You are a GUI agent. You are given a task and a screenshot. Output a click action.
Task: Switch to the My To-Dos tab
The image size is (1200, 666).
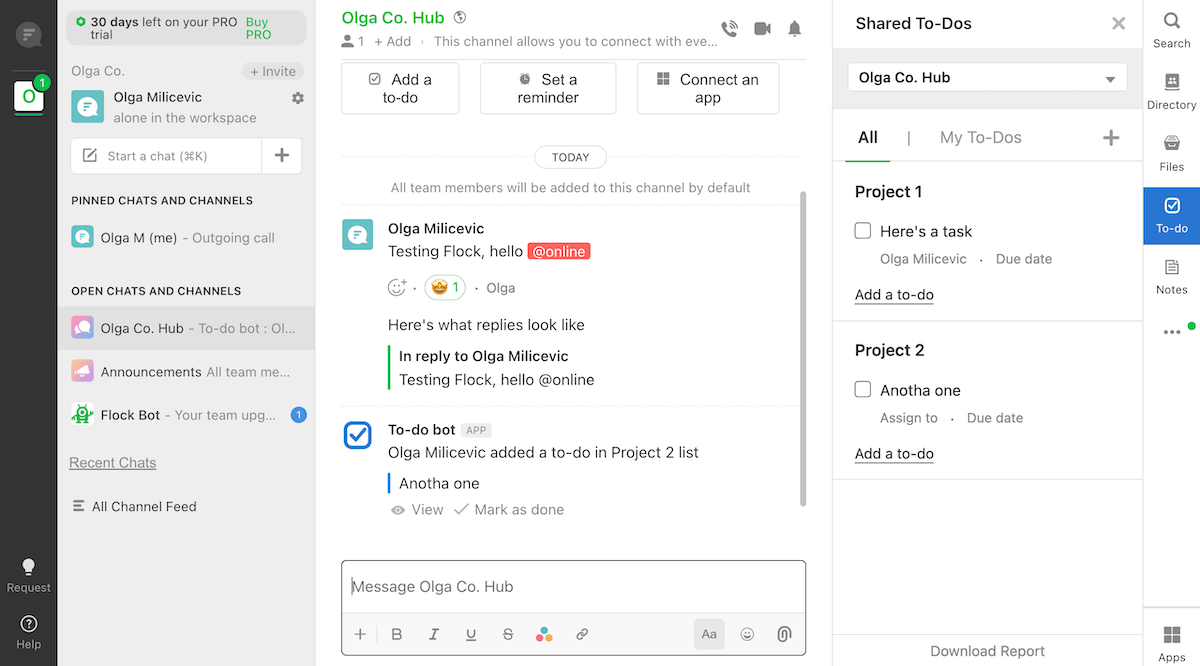coord(981,138)
